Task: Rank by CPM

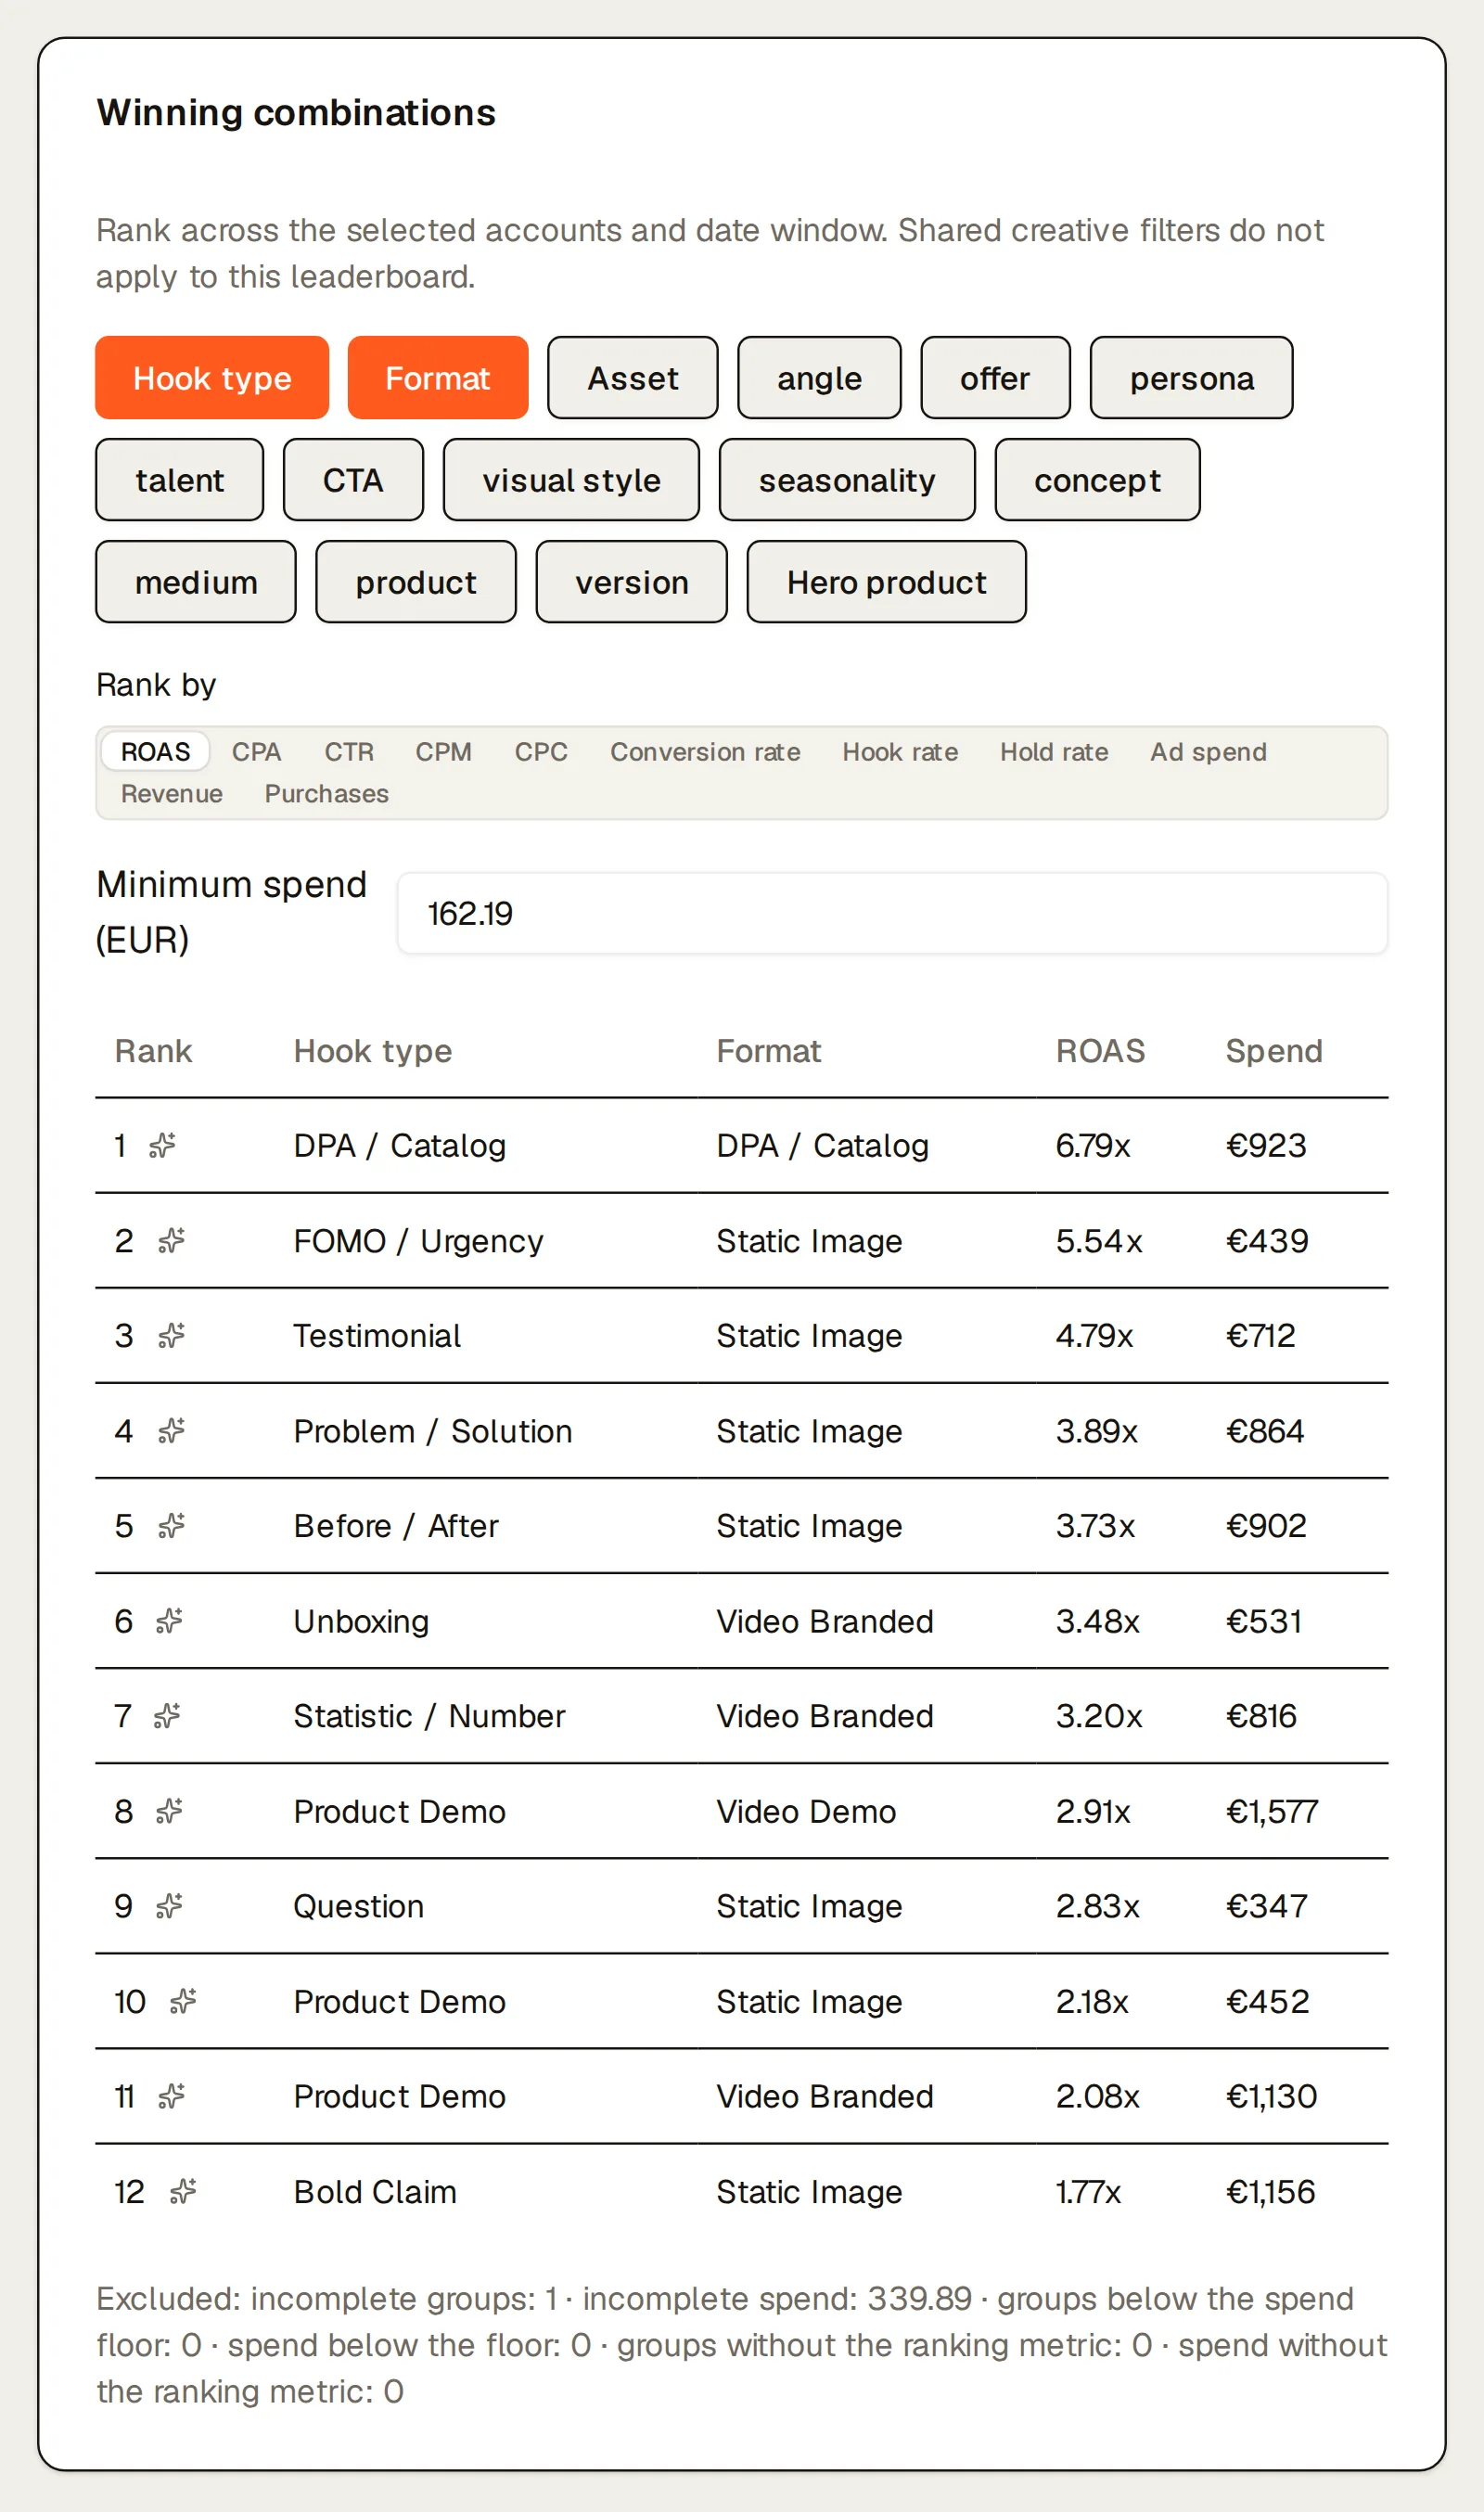Action: [x=443, y=752]
